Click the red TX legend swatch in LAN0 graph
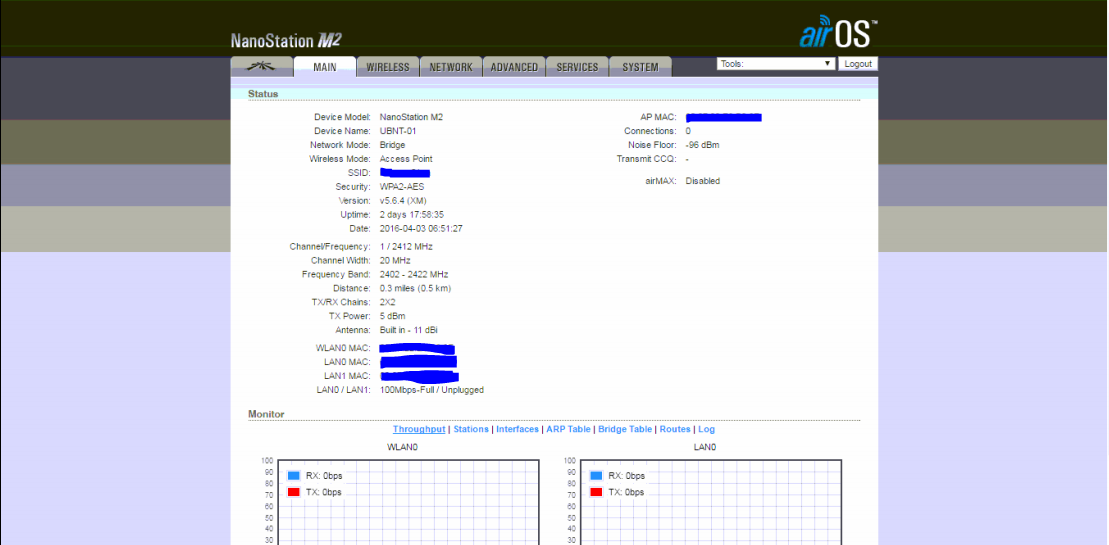The height and width of the screenshot is (545, 1109). pos(596,492)
